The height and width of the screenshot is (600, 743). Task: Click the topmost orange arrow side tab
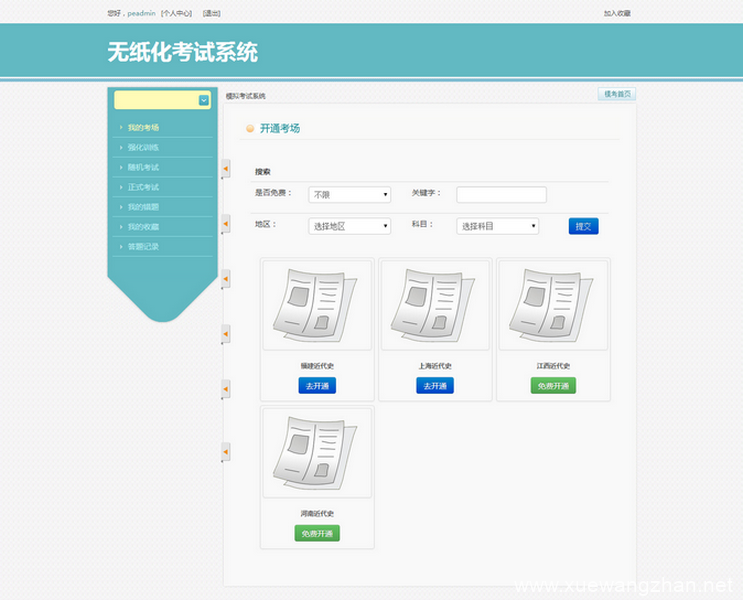coord(226,168)
